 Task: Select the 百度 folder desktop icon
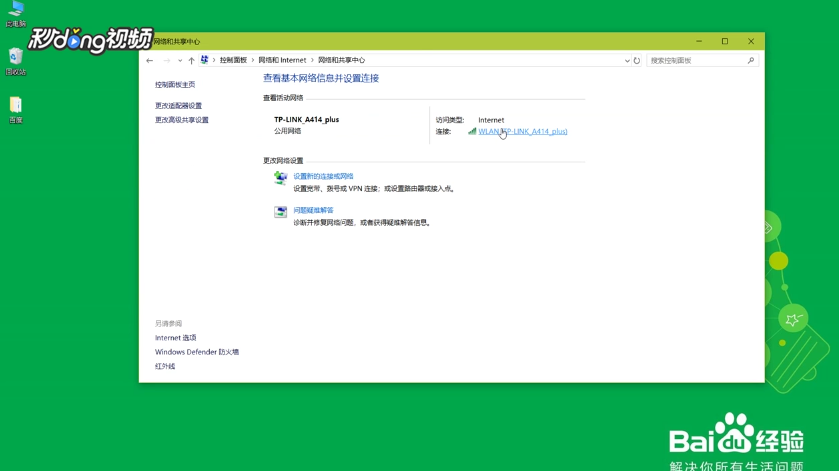pos(16,110)
